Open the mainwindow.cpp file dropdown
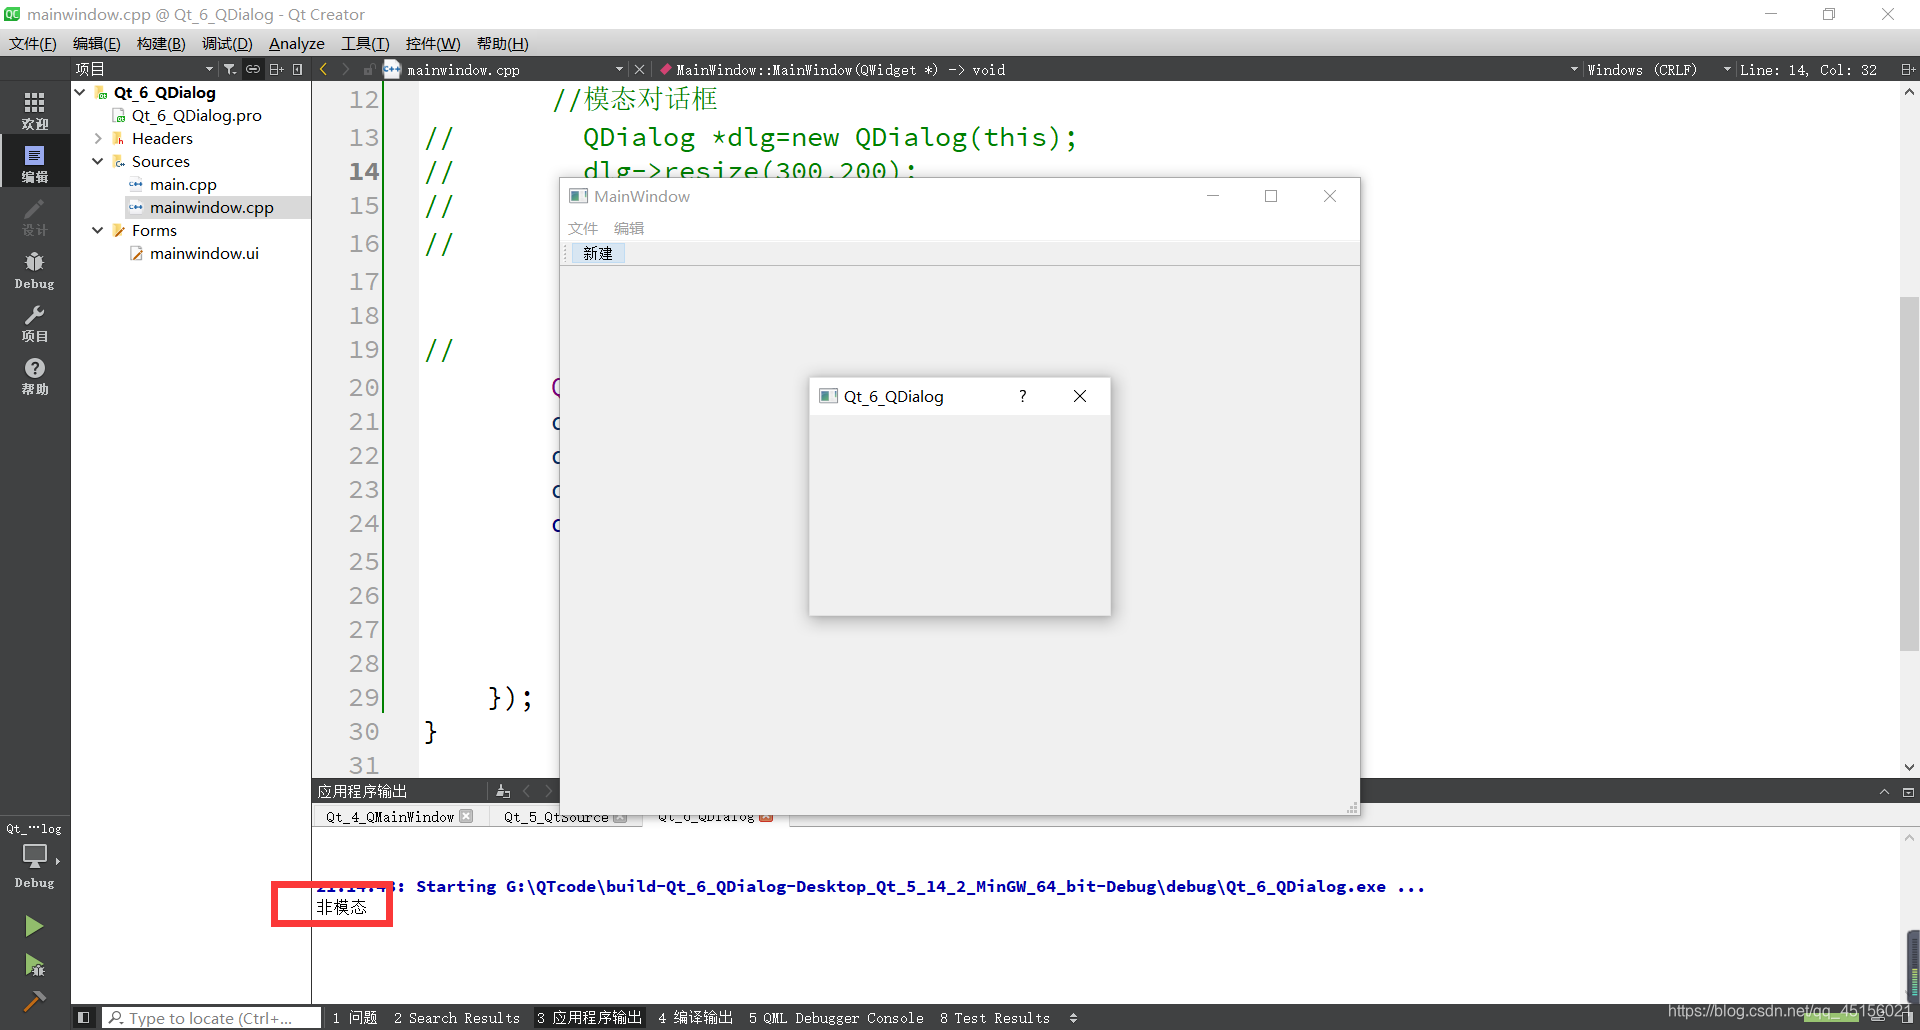 (515, 69)
